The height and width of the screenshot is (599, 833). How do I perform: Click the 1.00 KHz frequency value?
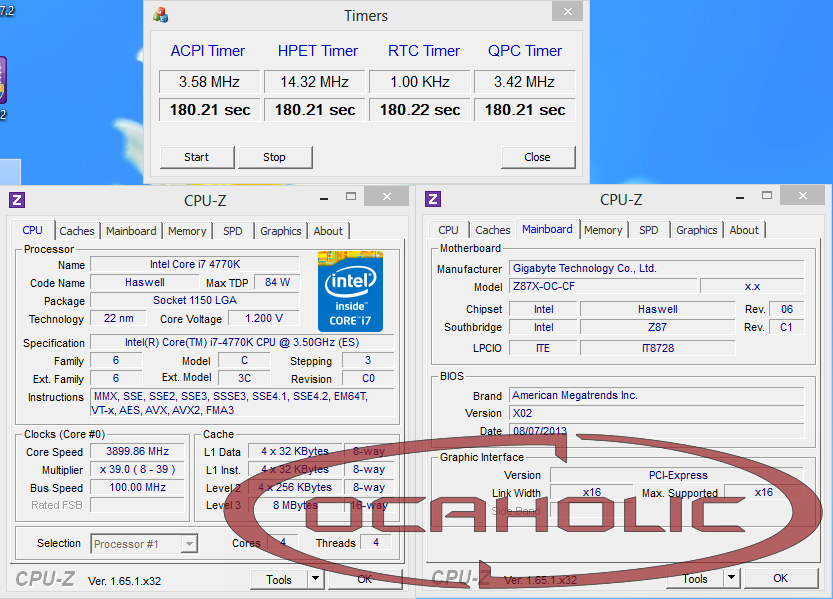pos(420,82)
